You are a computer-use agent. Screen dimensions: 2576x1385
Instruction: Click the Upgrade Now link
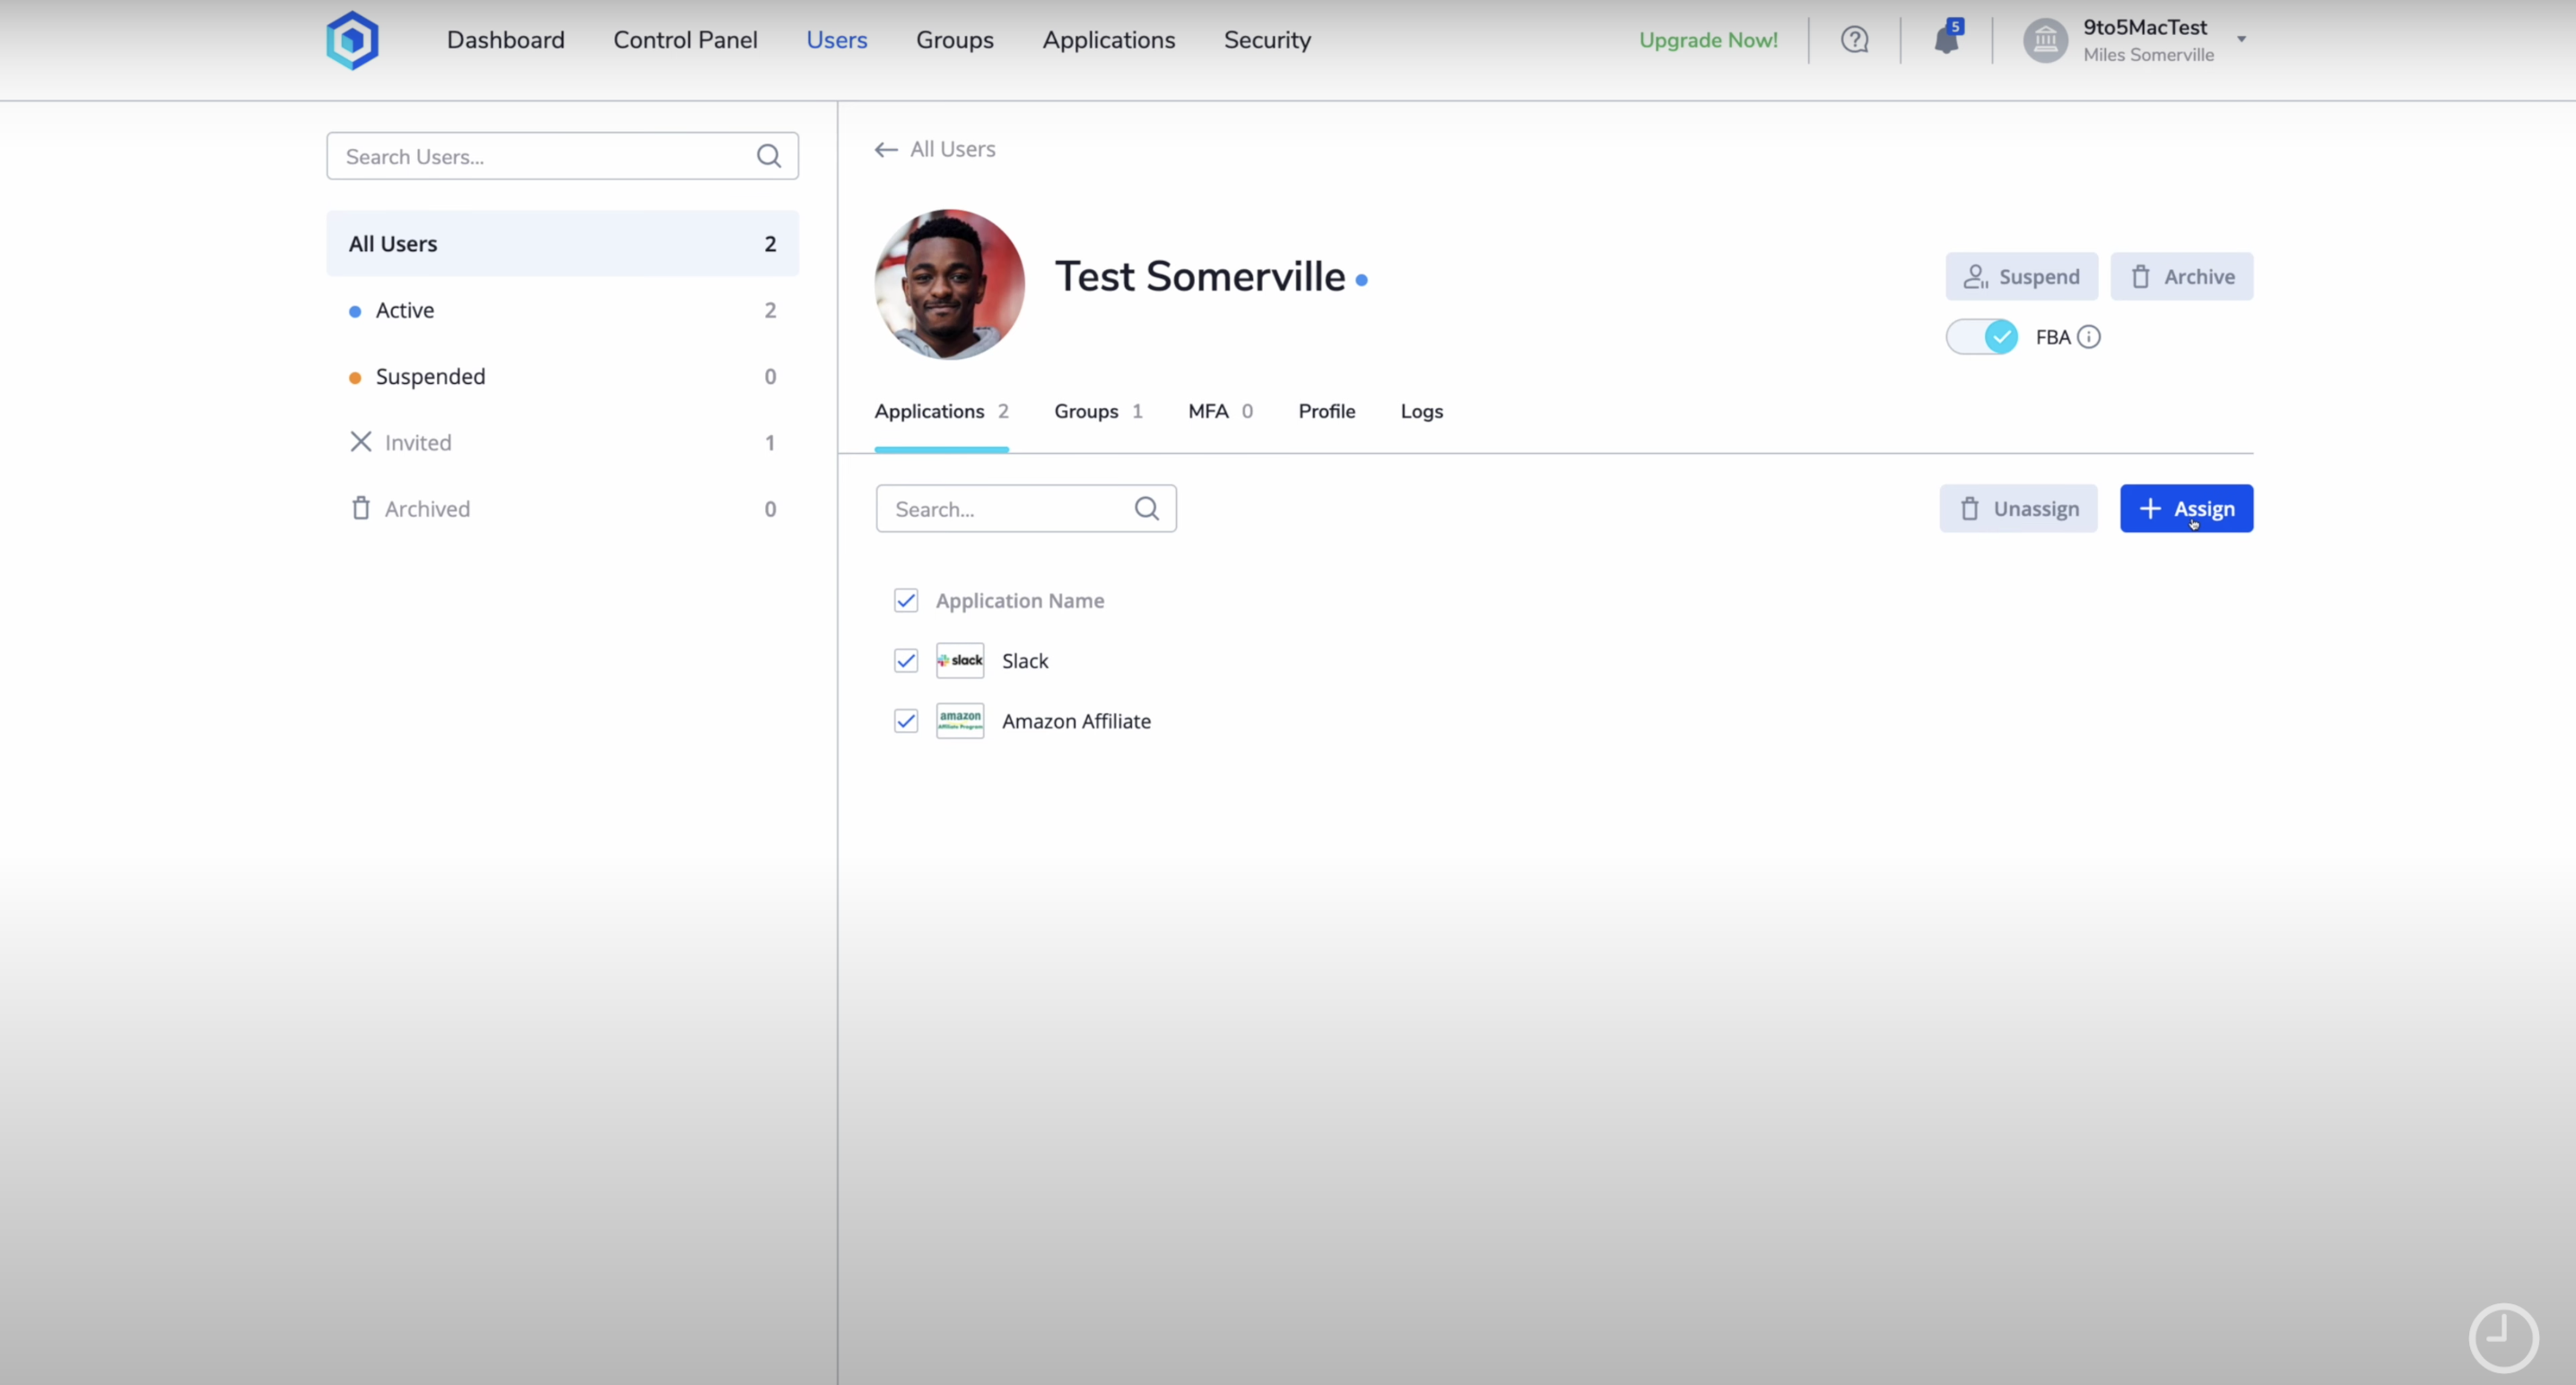click(1708, 40)
